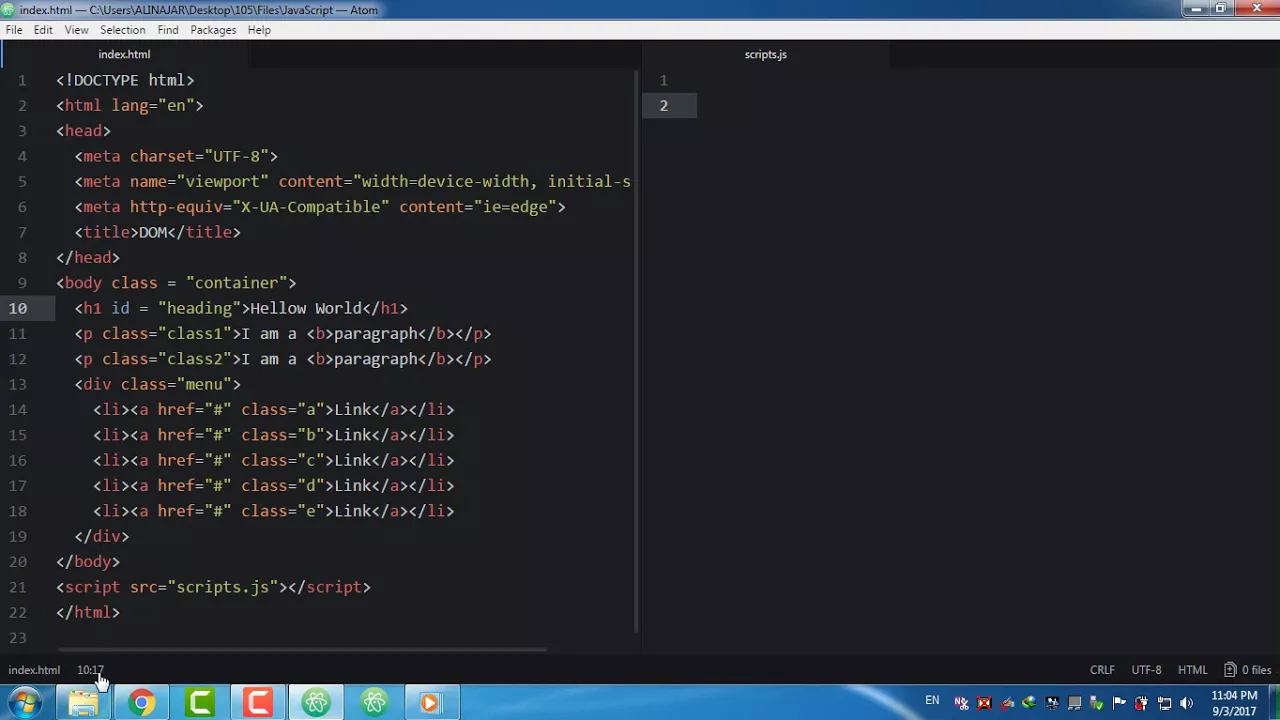The image size is (1280, 720).
Task: Open the View menu
Action: [76, 30]
